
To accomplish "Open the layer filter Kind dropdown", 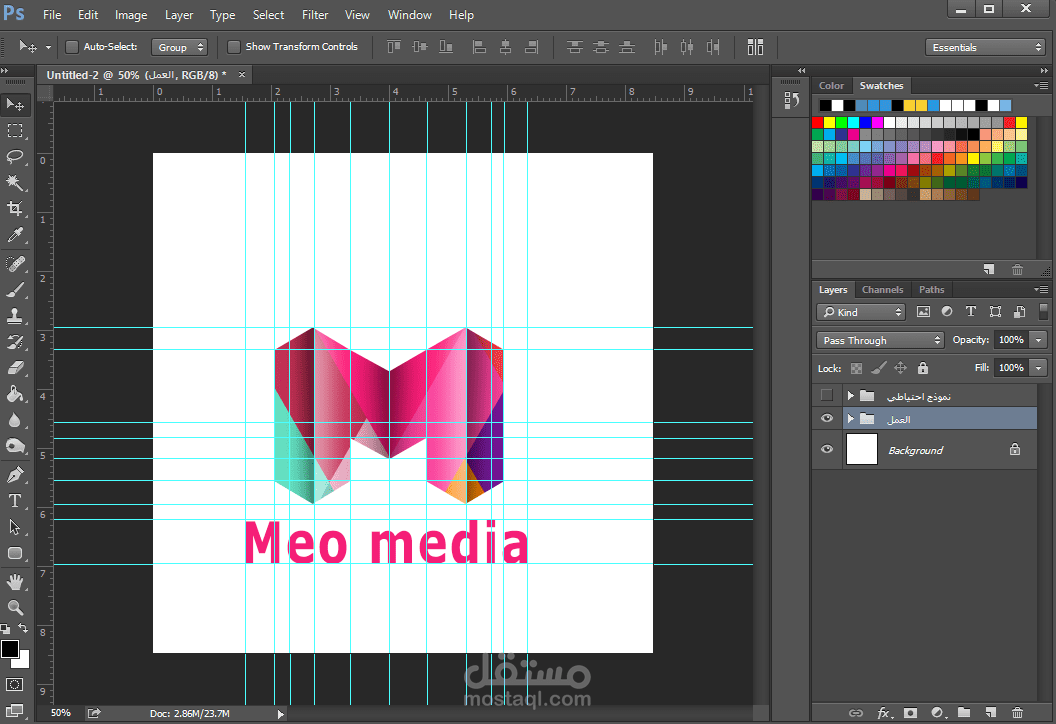I will (x=861, y=312).
